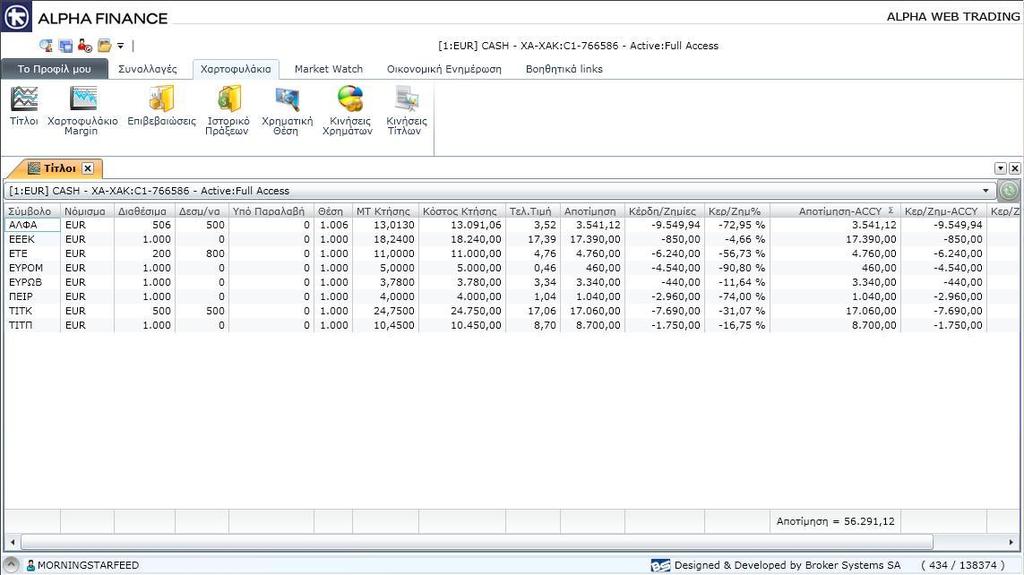Click the 18.240,00 acquisition cost cell
1024x575 pixels.
[462, 239]
